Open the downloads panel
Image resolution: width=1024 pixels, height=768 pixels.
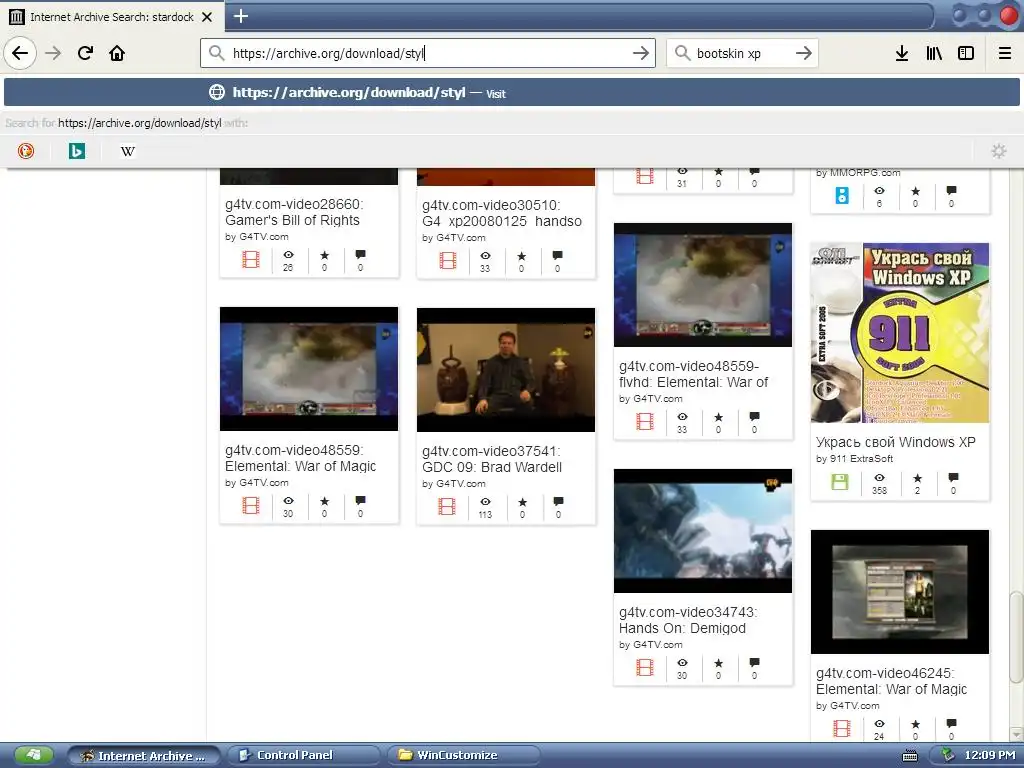(x=901, y=53)
